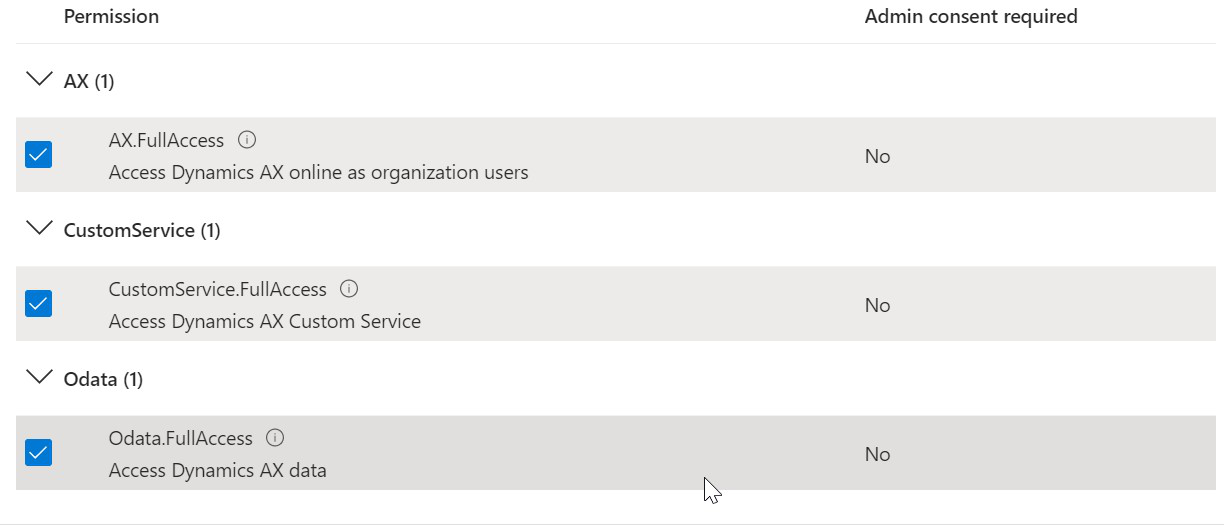Click the 'No' value in Odata.FullAccess row
1224x531 pixels.
877,454
